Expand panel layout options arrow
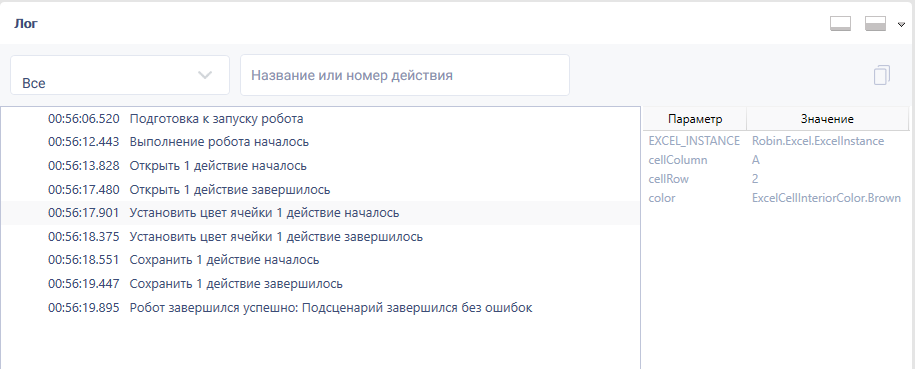Image resolution: width=915 pixels, height=369 pixels. pyautogui.click(x=901, y=25)
